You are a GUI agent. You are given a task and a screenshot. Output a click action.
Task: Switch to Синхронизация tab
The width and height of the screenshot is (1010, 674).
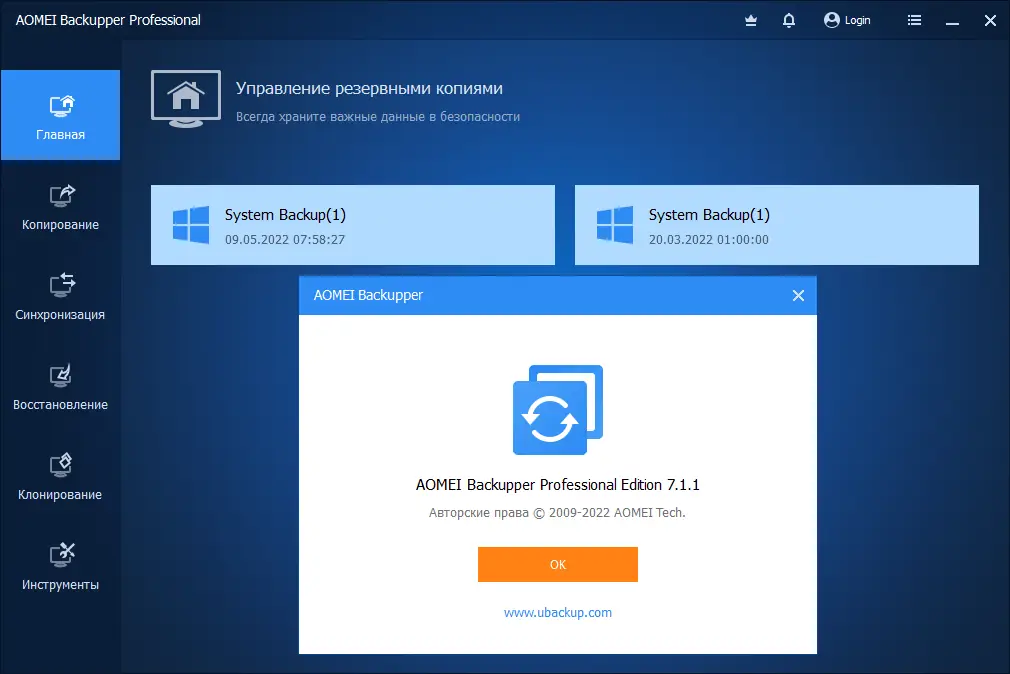[61, 296]
